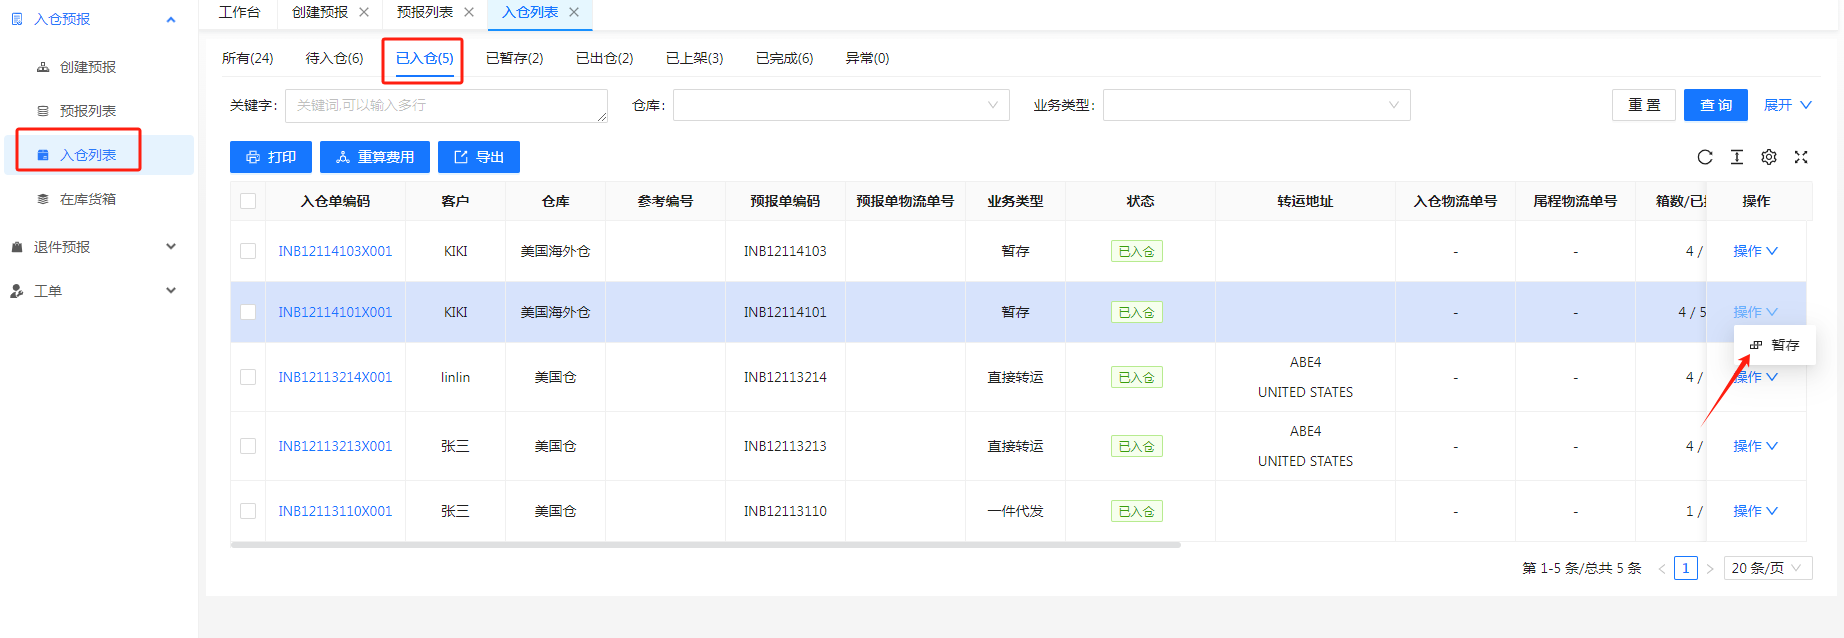1844x638 pixels.
Task: Check row INB12113110X001
Action: point(248,511)
